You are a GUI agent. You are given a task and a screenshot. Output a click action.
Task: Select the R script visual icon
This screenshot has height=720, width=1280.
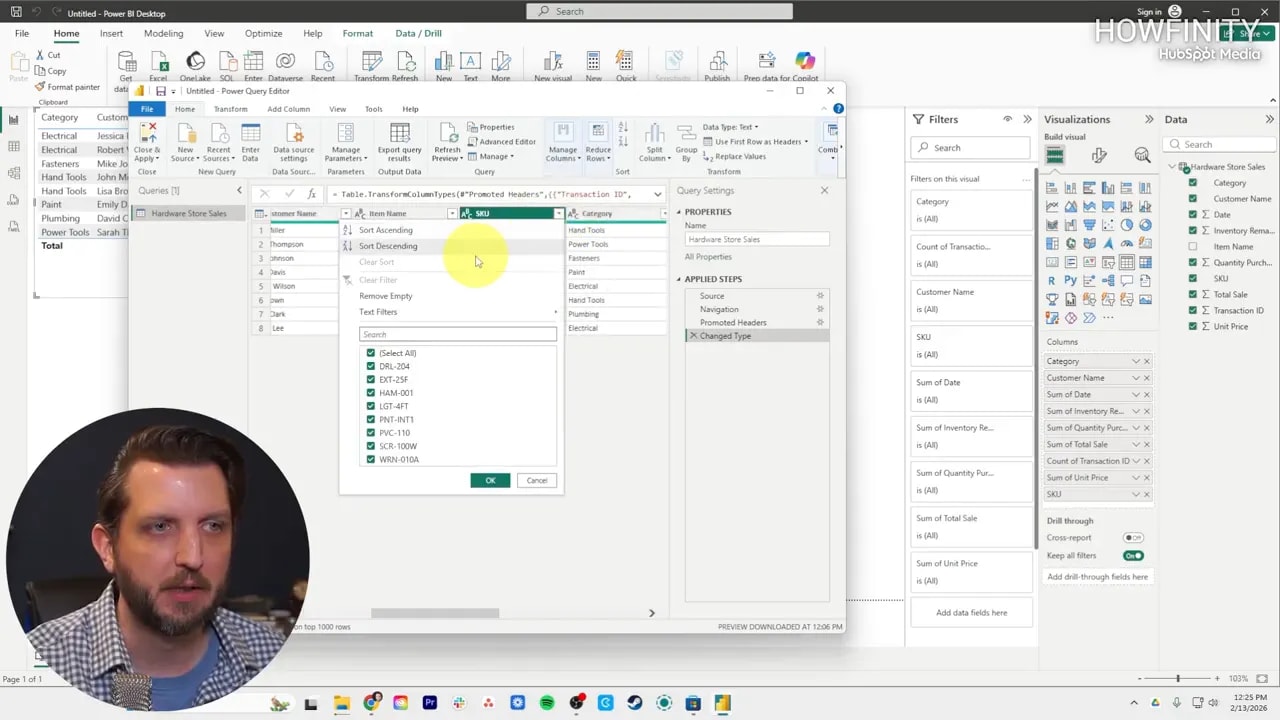(1052, 281)
